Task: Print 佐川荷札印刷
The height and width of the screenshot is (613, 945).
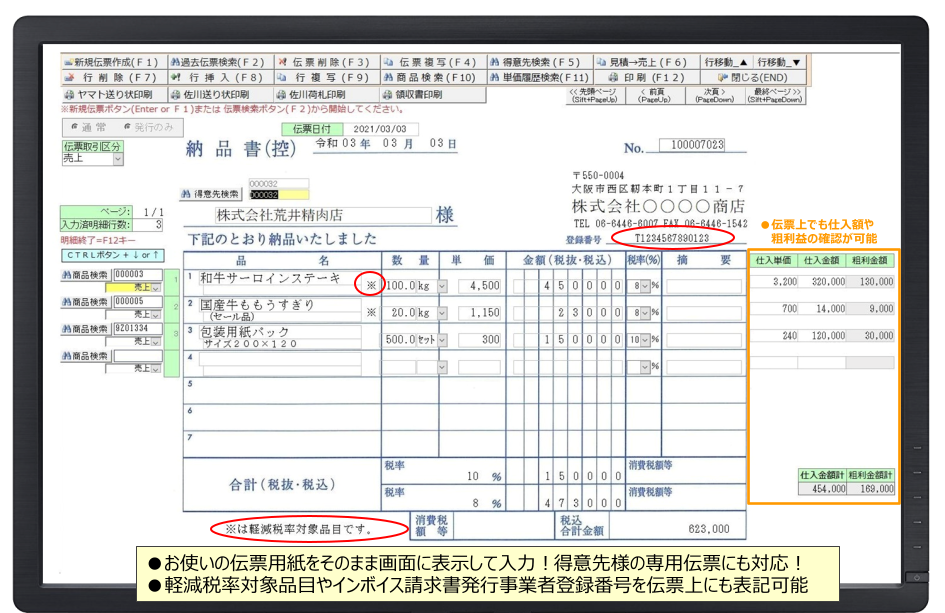Action: 327,95
